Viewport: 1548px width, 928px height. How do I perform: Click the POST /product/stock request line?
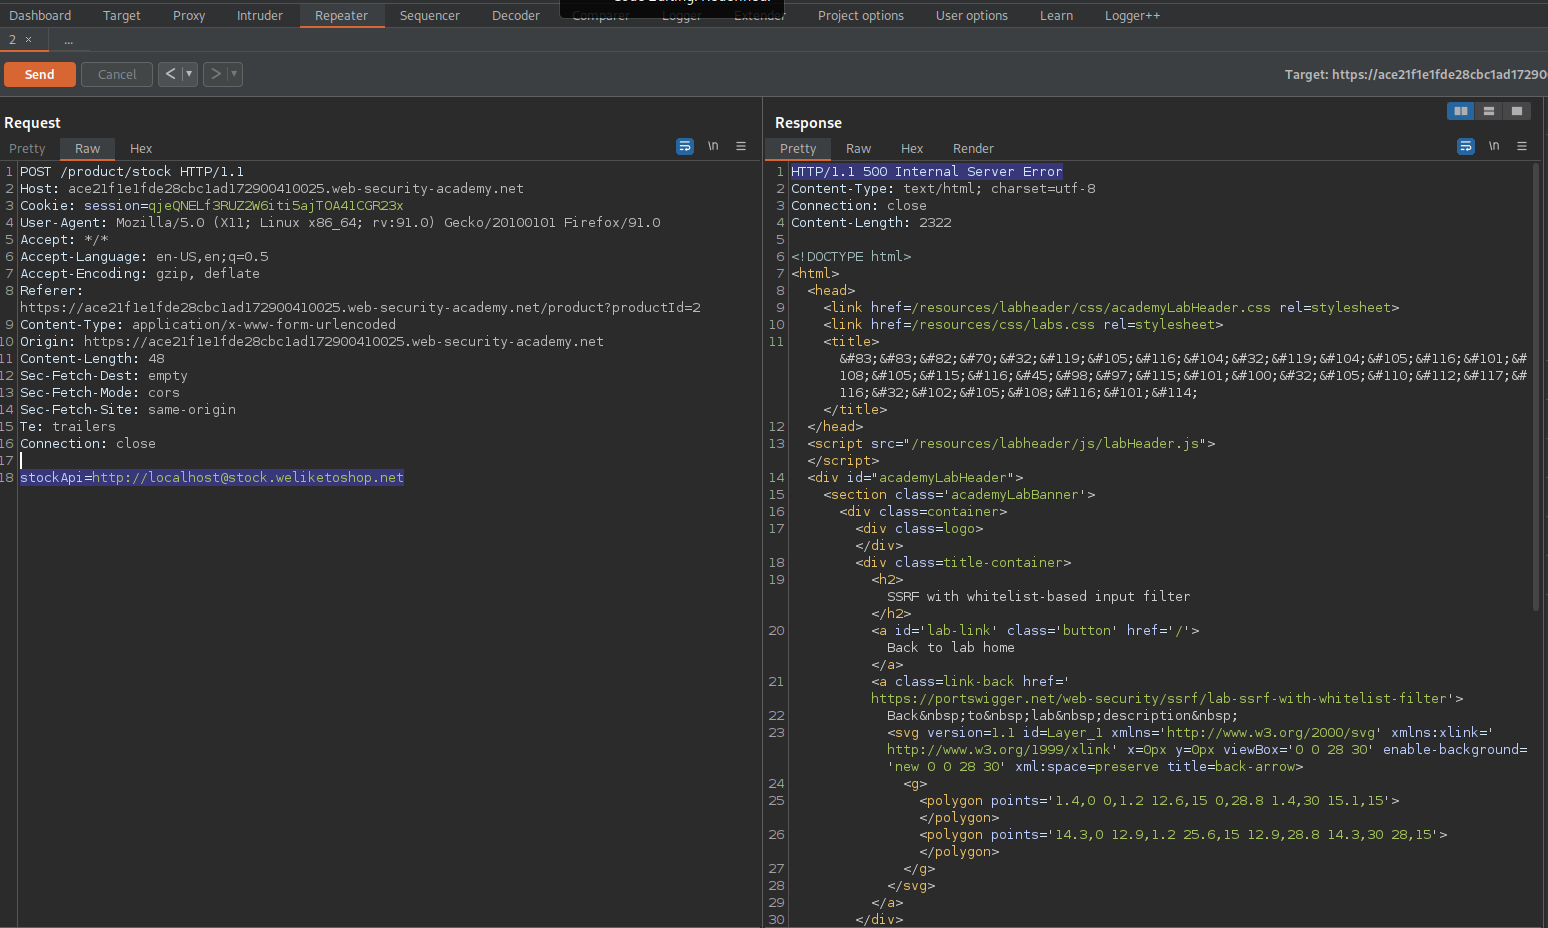pos(132,172)
